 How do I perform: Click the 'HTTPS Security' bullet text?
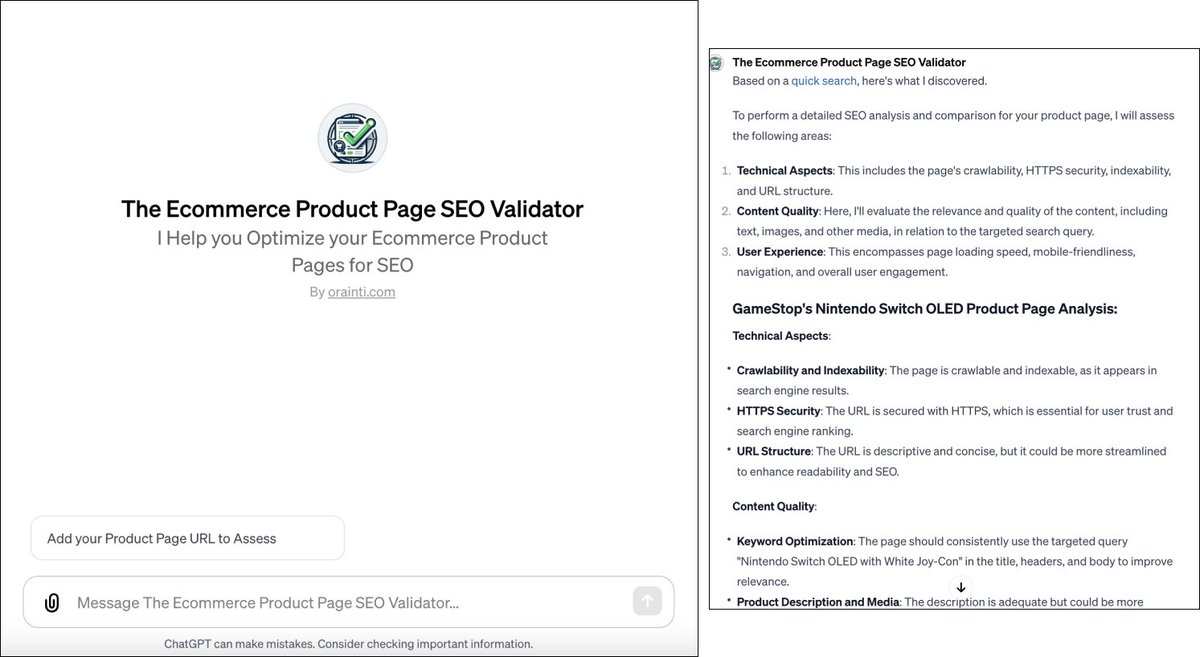coord(778,411)
